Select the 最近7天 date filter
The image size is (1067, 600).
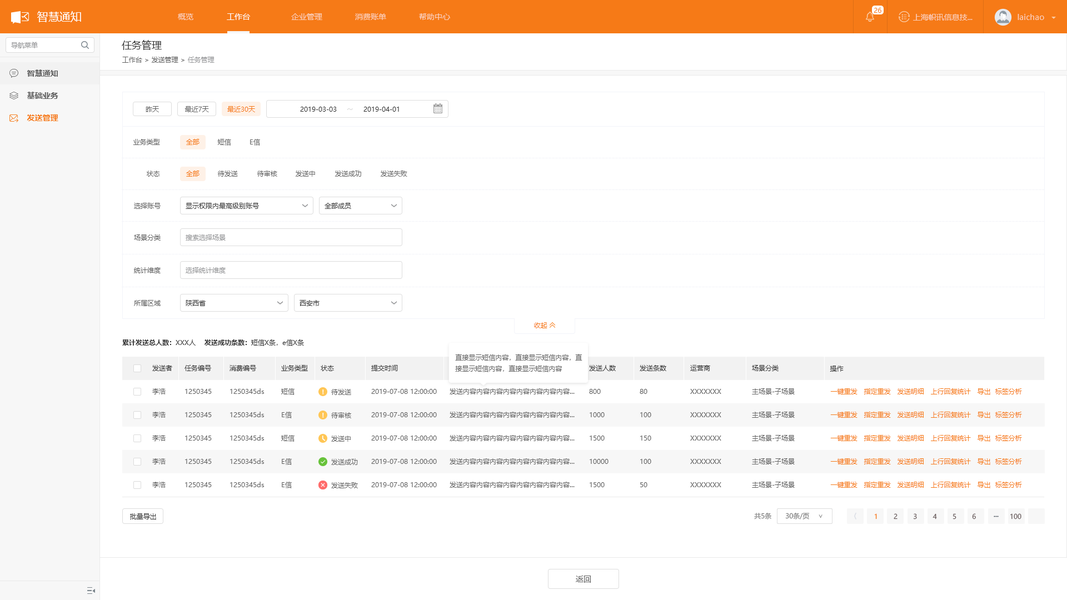[x=197, y=109]
